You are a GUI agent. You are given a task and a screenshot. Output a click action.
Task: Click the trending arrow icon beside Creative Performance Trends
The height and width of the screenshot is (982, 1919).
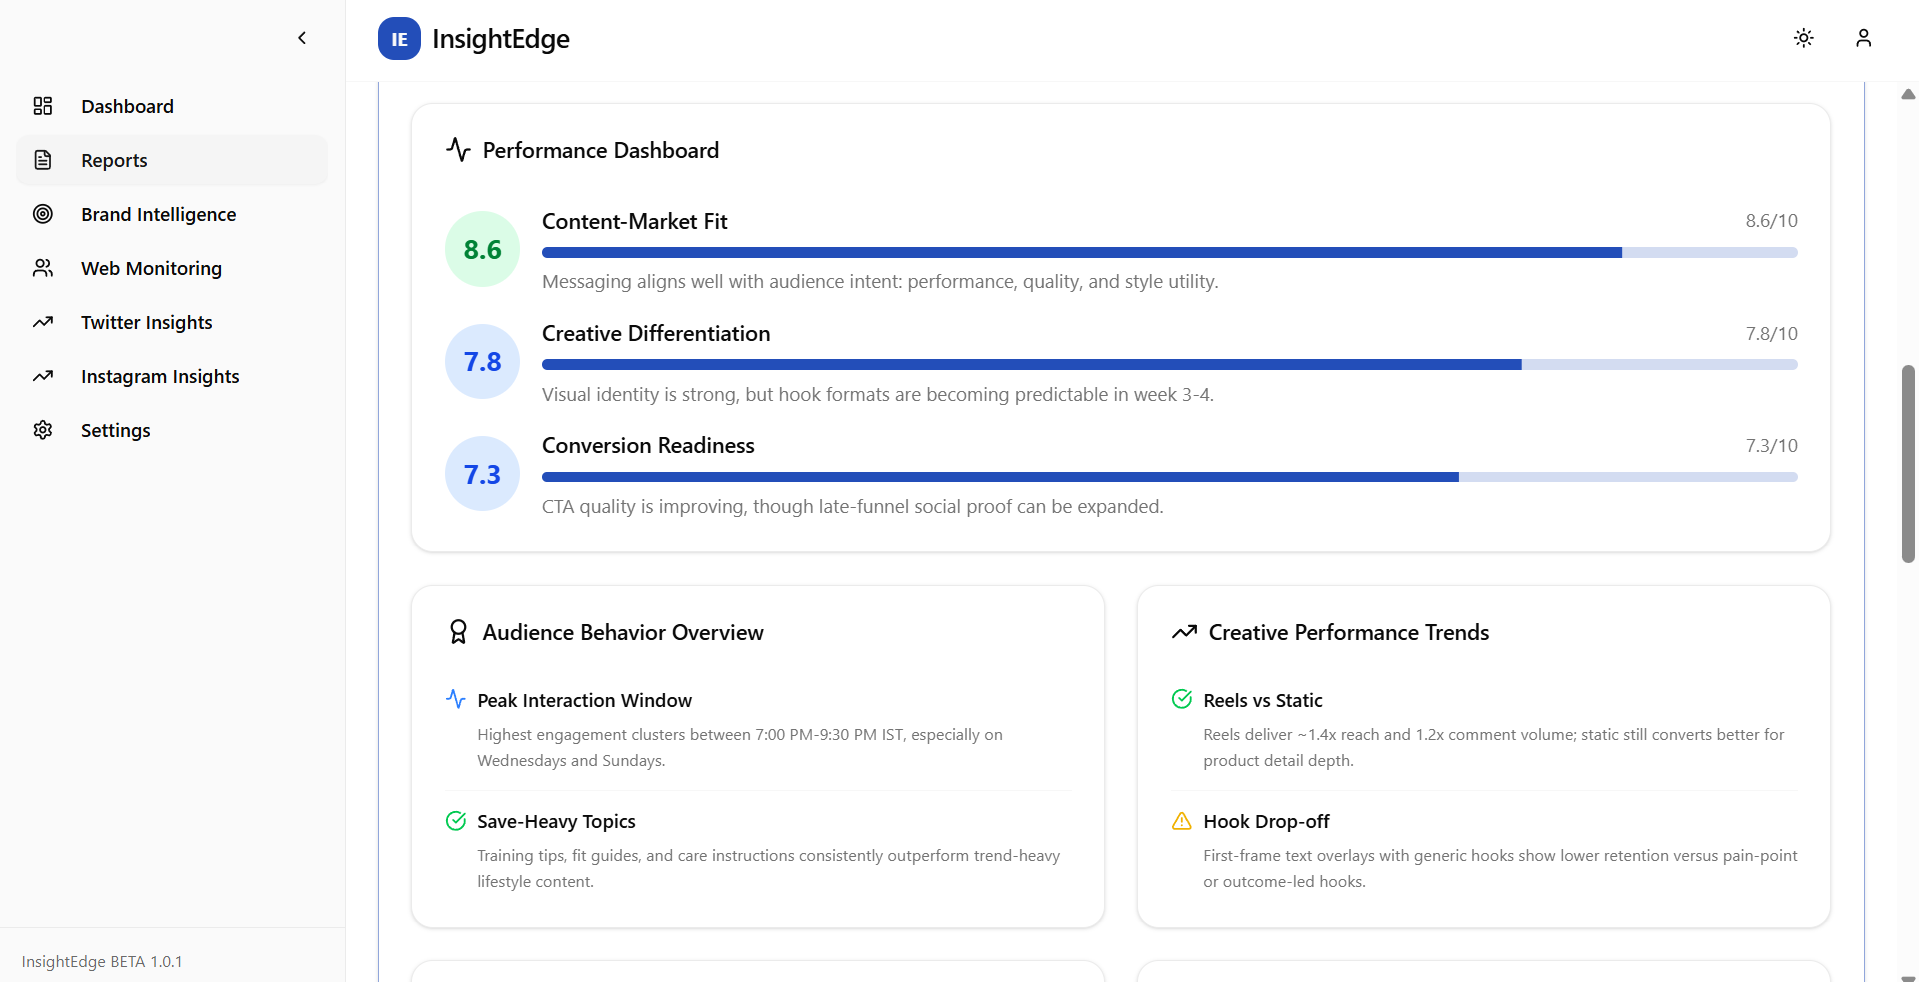click(x=1184, y=631)
